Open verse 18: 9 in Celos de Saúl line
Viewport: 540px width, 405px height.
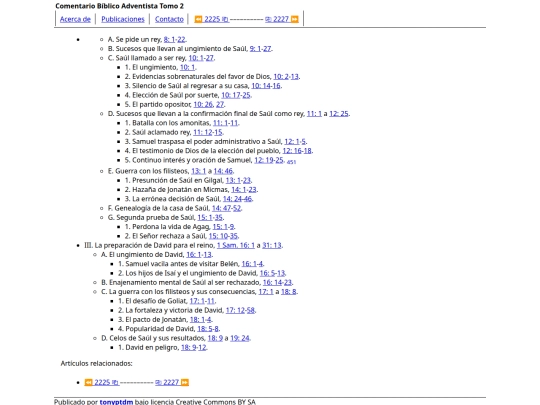(x=215, y=339)
